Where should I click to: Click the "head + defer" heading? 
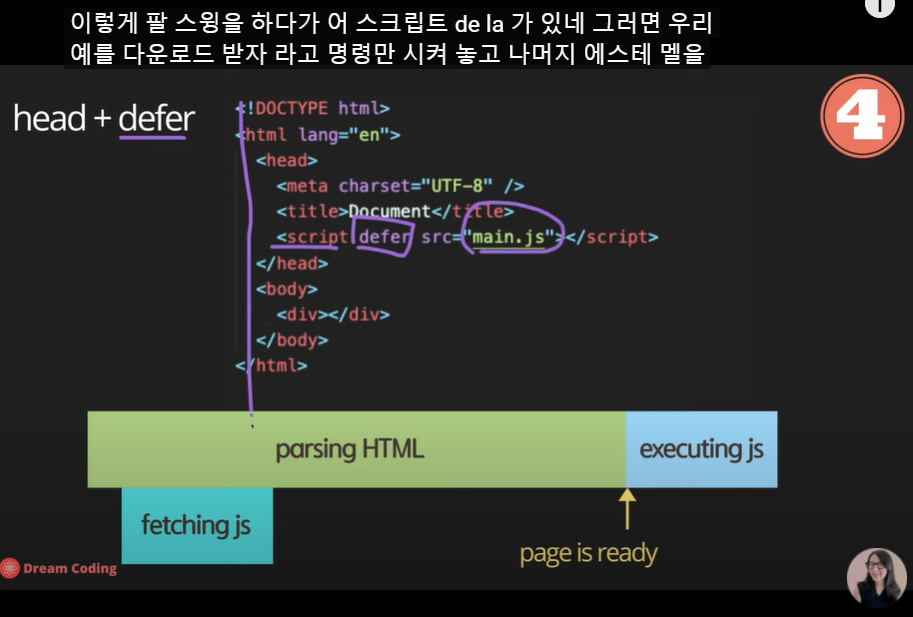coord(104,118)
